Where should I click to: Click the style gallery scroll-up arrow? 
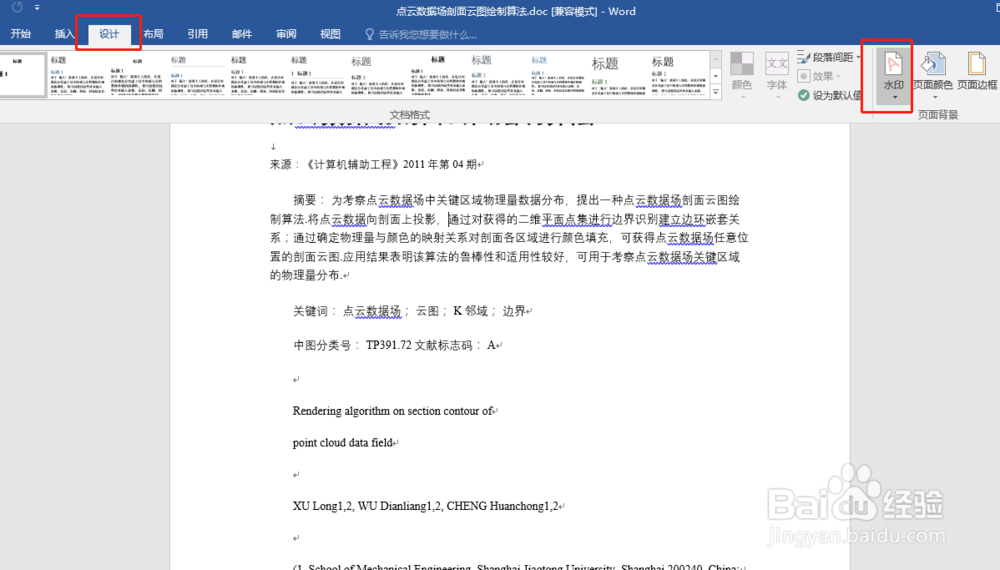point(716,59)
